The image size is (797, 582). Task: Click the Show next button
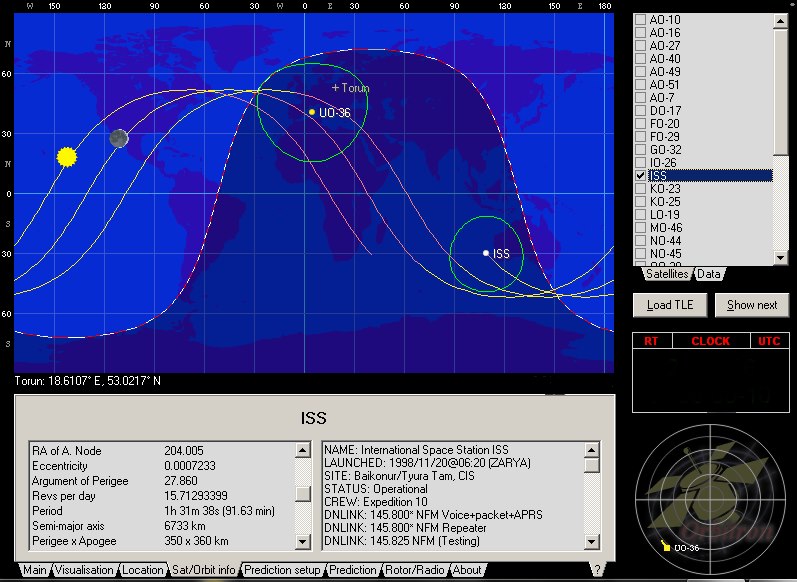(x=752, y=305)
